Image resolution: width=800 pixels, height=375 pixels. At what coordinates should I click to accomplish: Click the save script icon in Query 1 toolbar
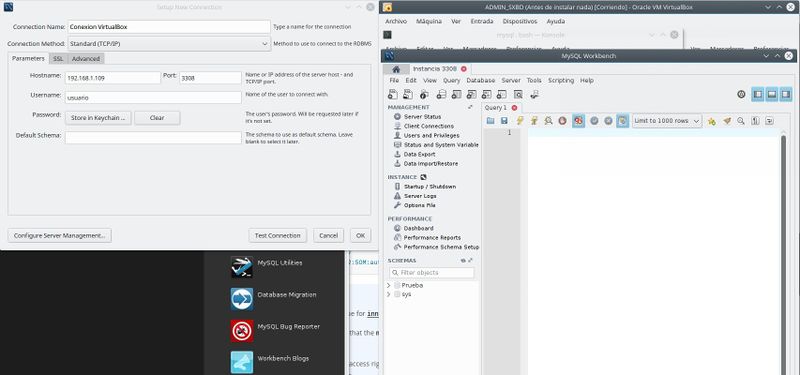pyautogui.click(x=504, y=121)
